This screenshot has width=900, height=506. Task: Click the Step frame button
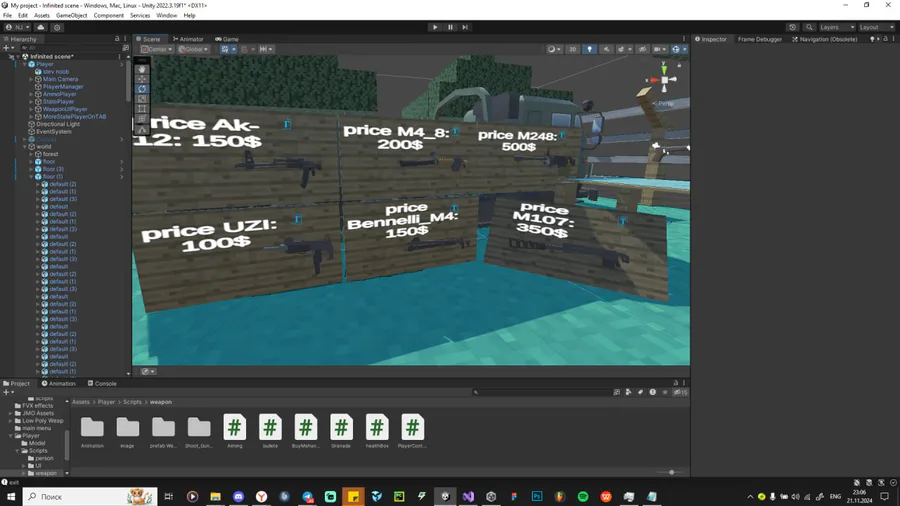(465, 27)
